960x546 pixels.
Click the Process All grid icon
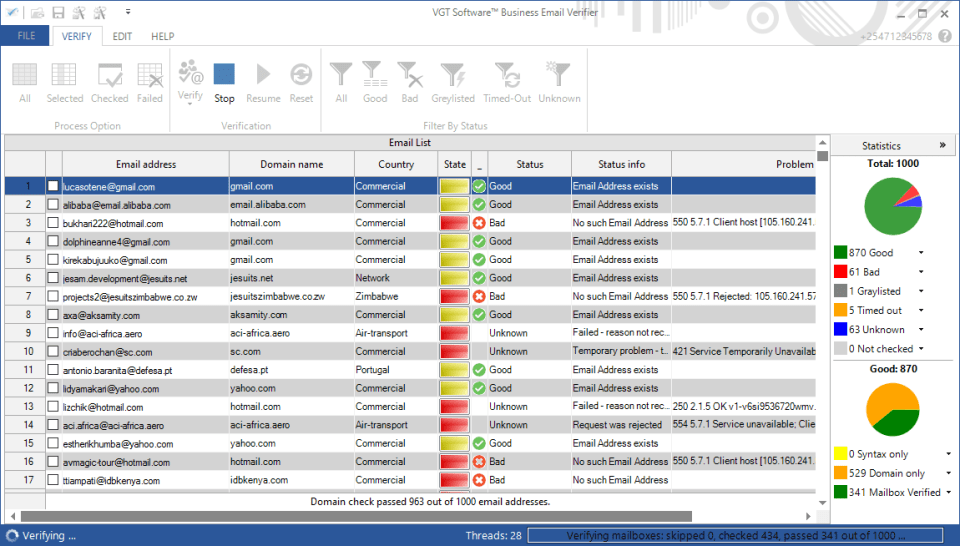[24, 75]
